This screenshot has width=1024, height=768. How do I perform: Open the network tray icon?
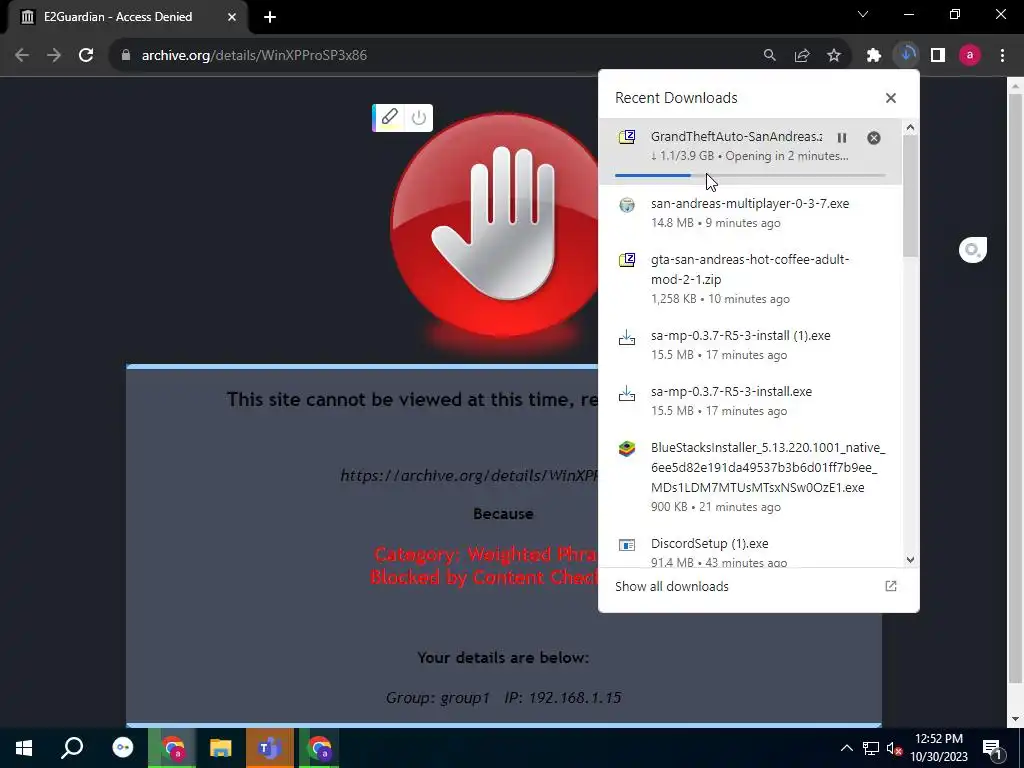pyautogui.click(x=871, y=748)
